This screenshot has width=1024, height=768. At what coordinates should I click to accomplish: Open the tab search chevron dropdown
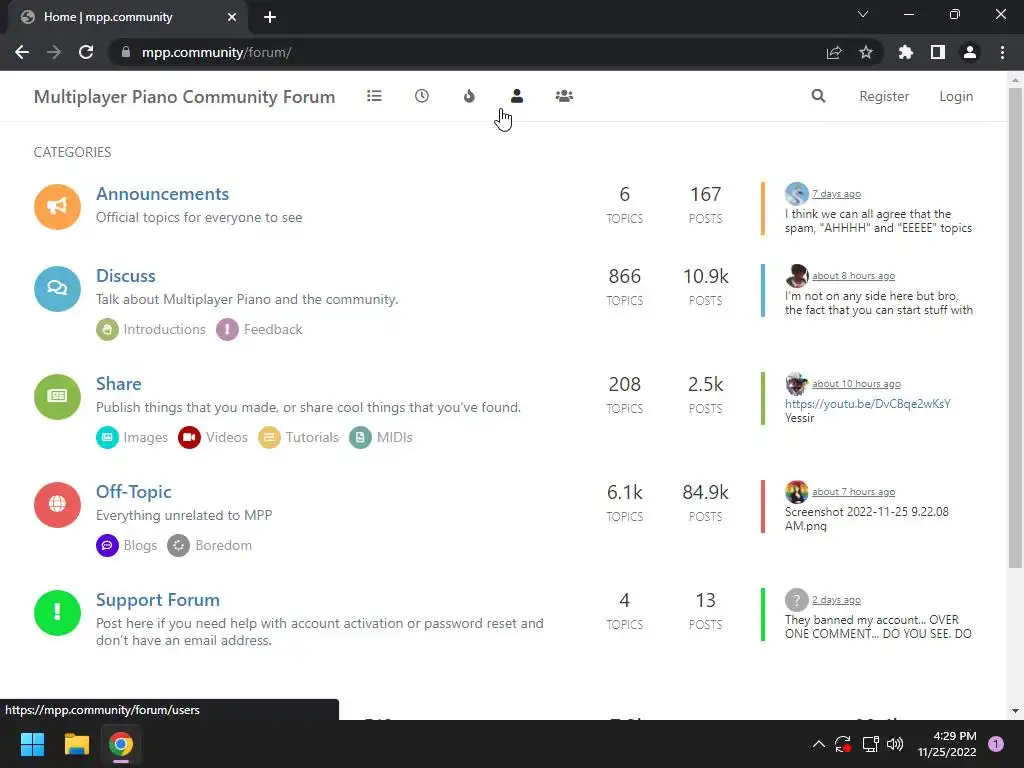click(x=863, y=14)
